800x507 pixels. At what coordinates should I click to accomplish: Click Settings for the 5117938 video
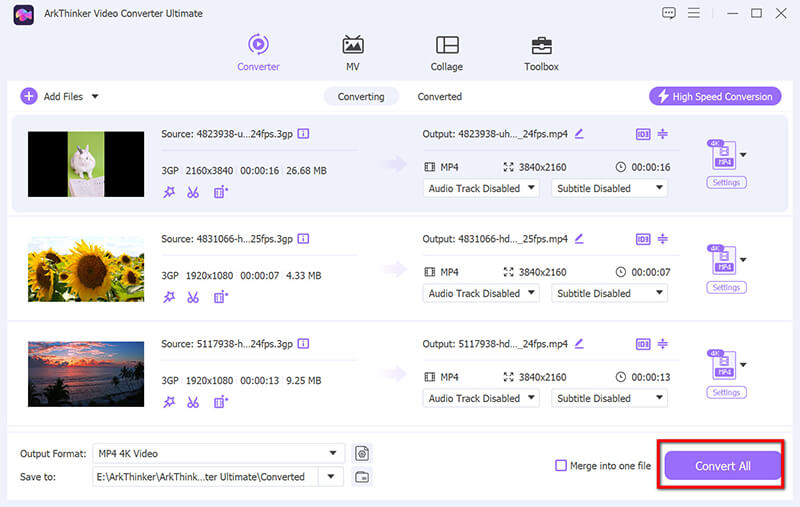[x=726, y=392]
